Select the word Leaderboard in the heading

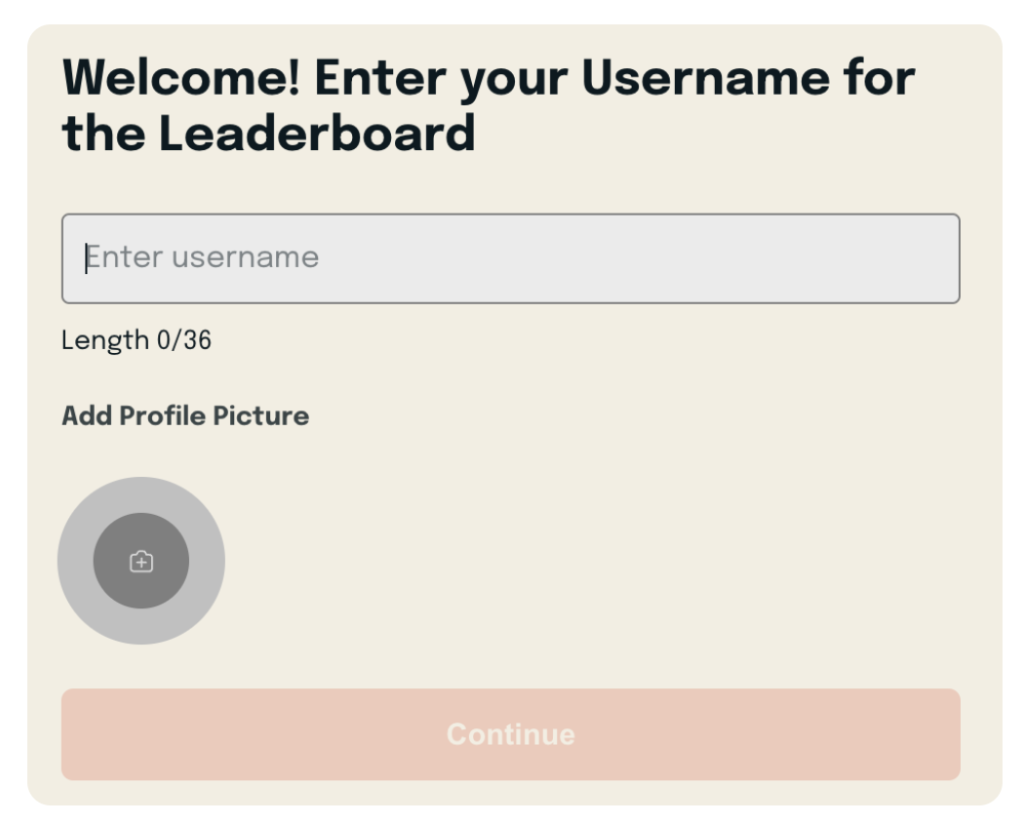point(317,133)
